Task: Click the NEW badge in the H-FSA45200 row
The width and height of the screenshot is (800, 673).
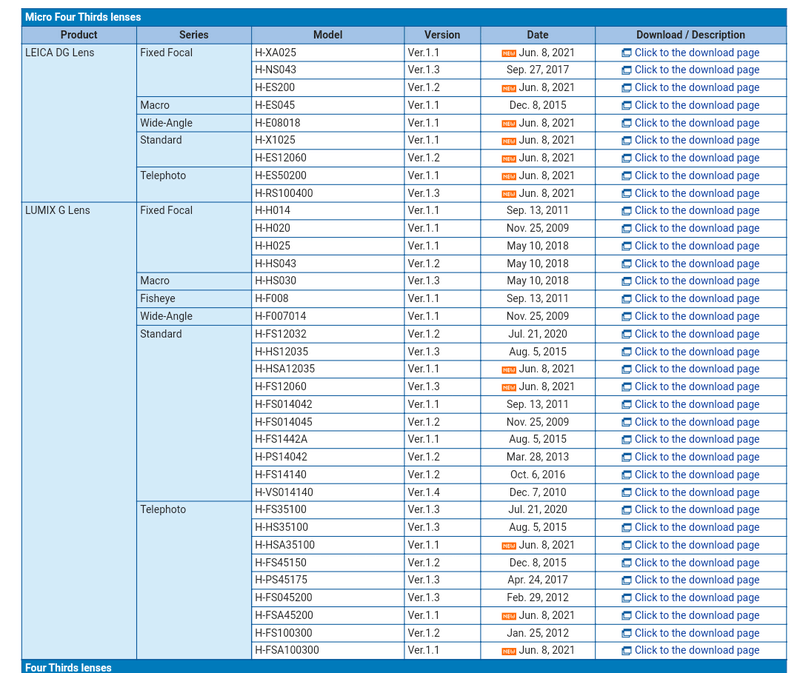Action: (509, 616)
